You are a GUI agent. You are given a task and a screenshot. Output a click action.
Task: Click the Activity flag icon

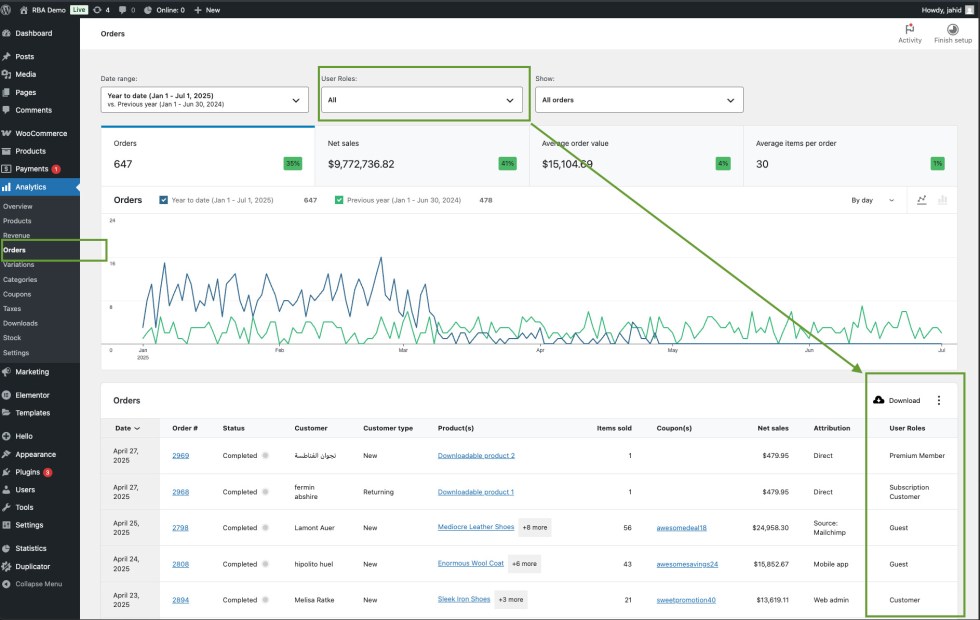coord(909,29)
